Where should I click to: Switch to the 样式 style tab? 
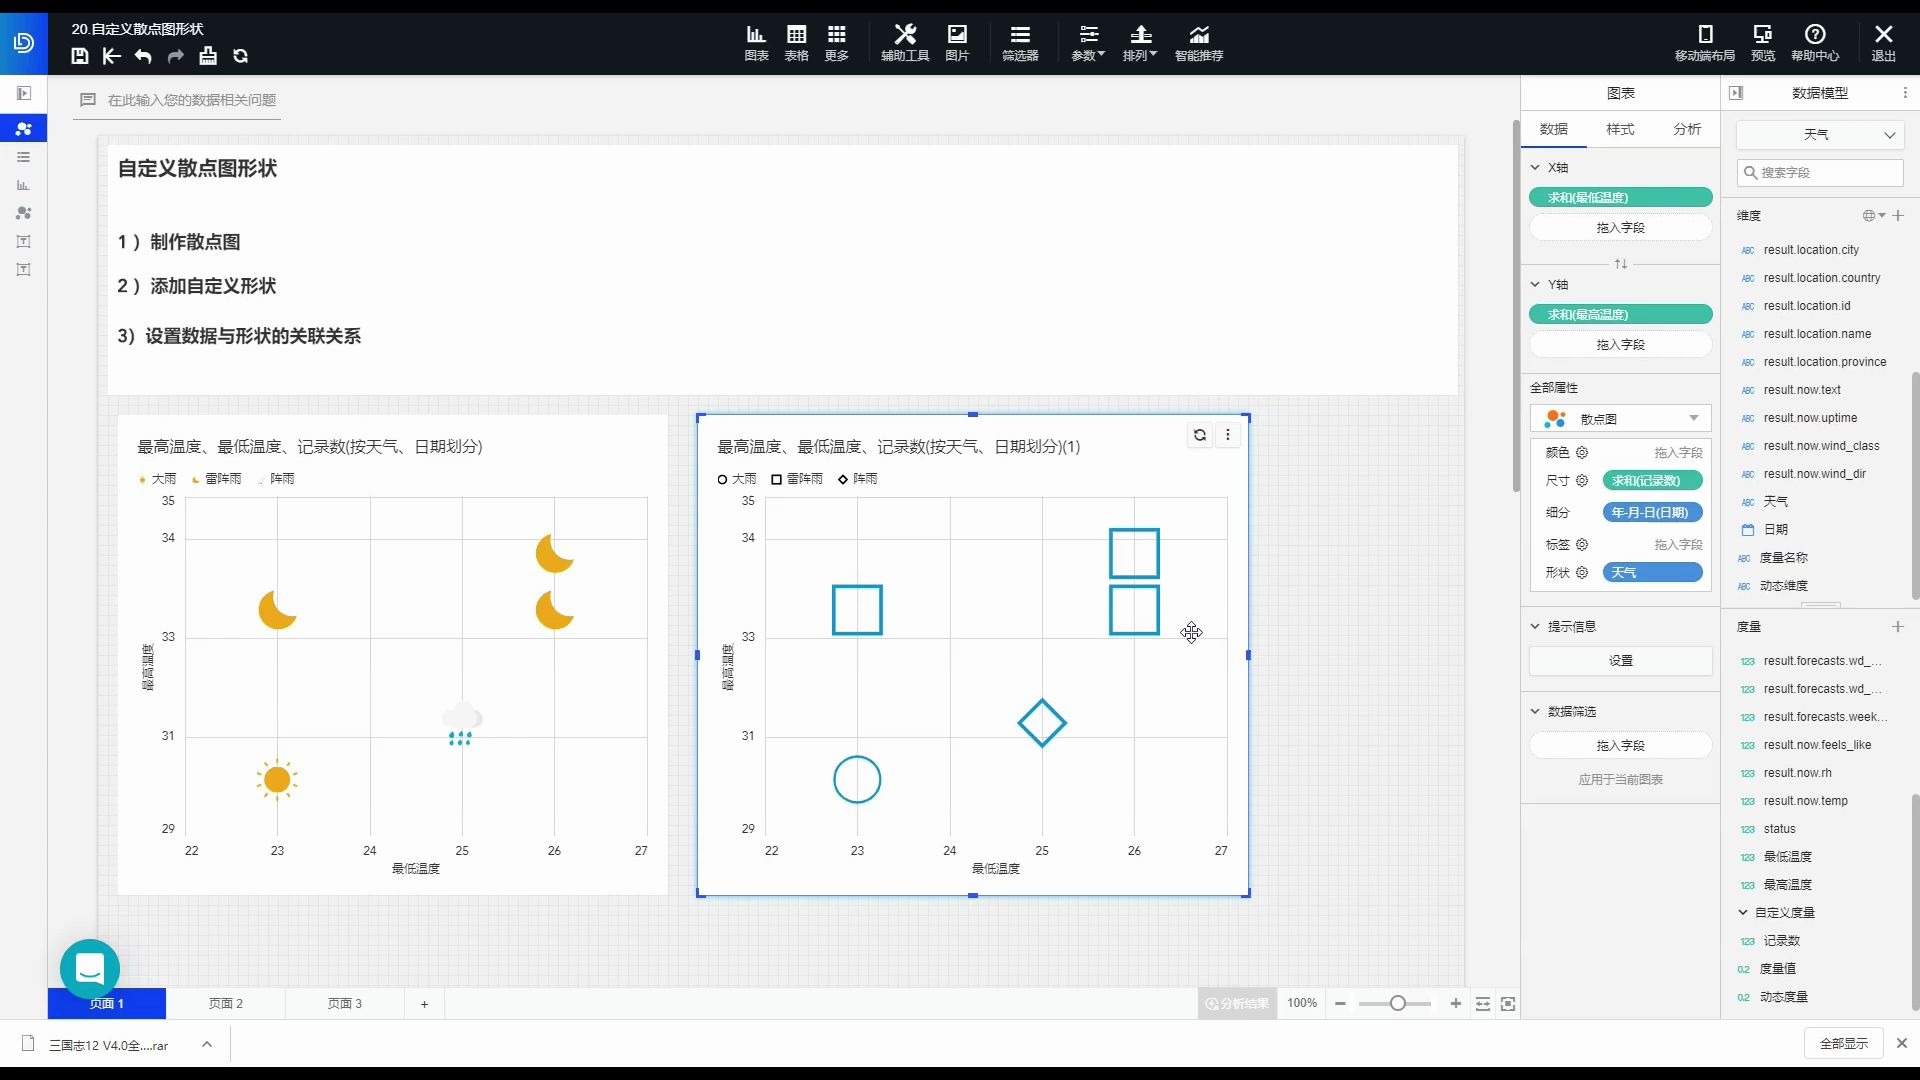pos(1620,129)
